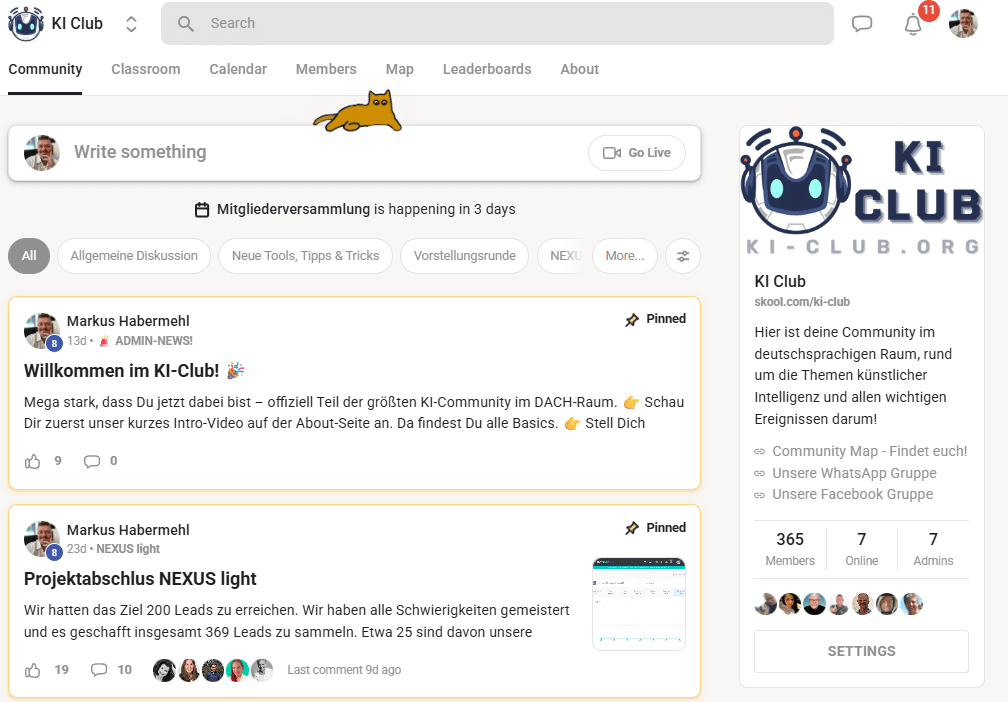
Task: Open comments on the Willkommen post
Action: [x=92, y=461]
